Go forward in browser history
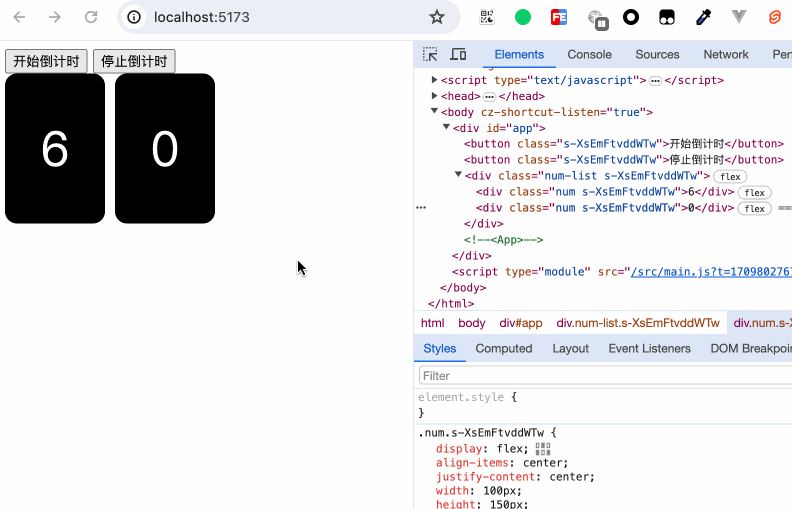The width and height of the screenshot is (792, 509). tap(55, 17)
